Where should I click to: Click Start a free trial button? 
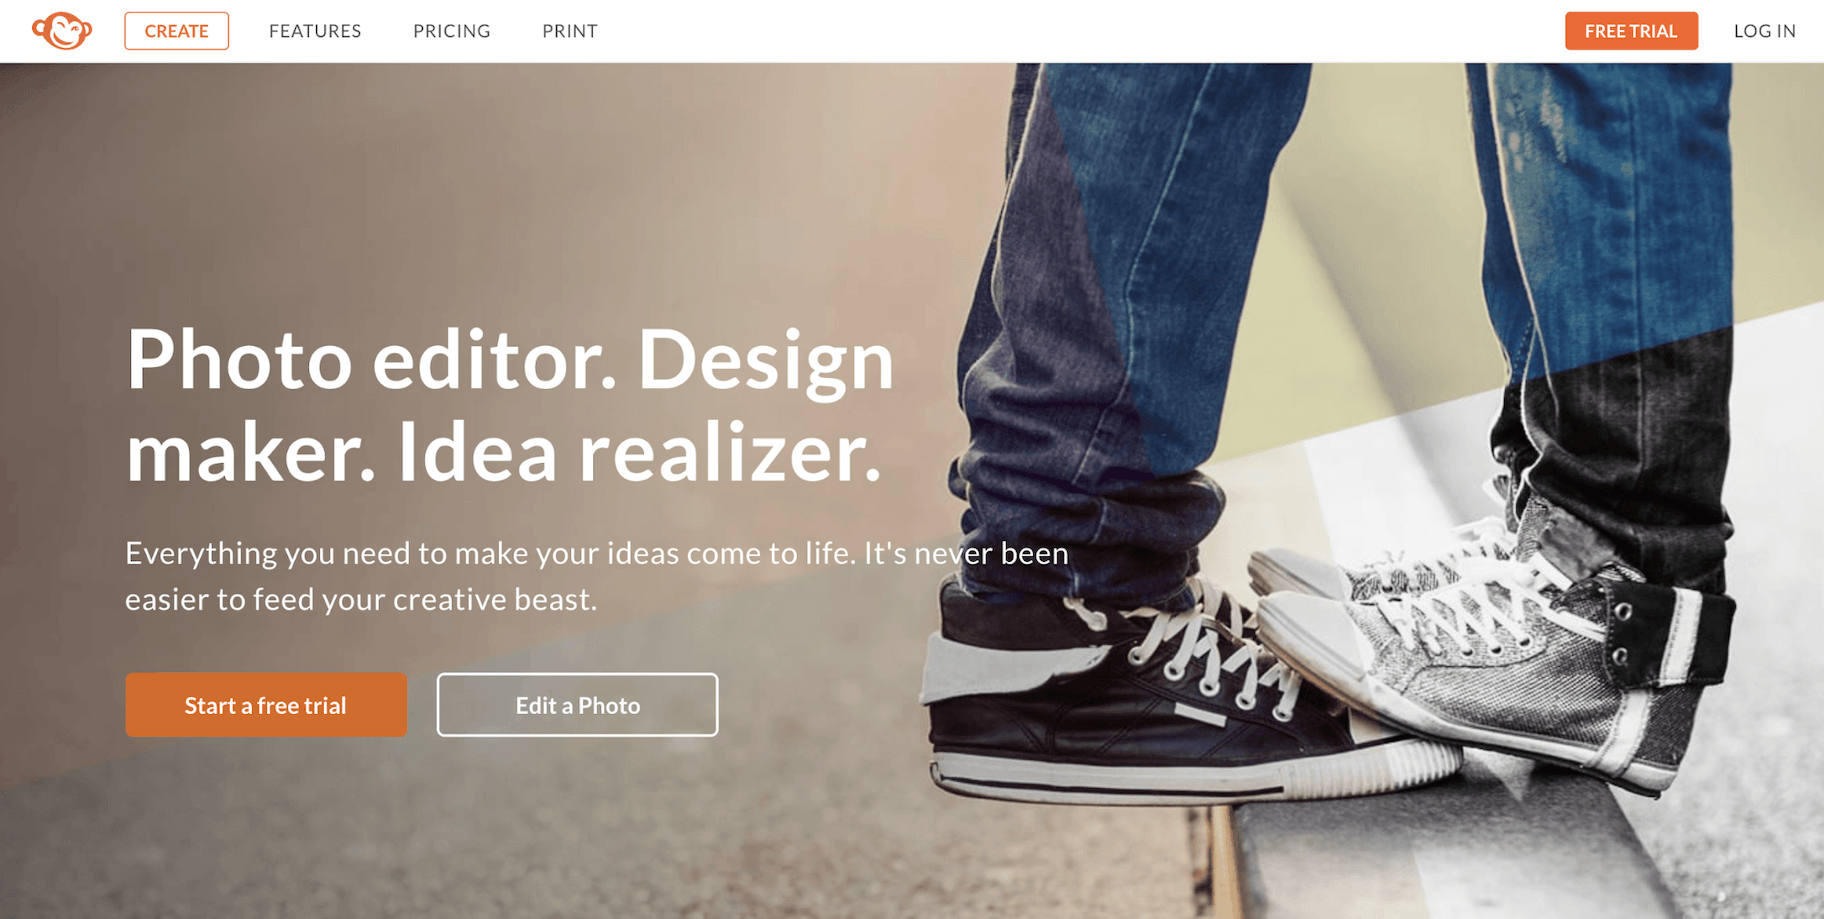[x=266, y=705]
